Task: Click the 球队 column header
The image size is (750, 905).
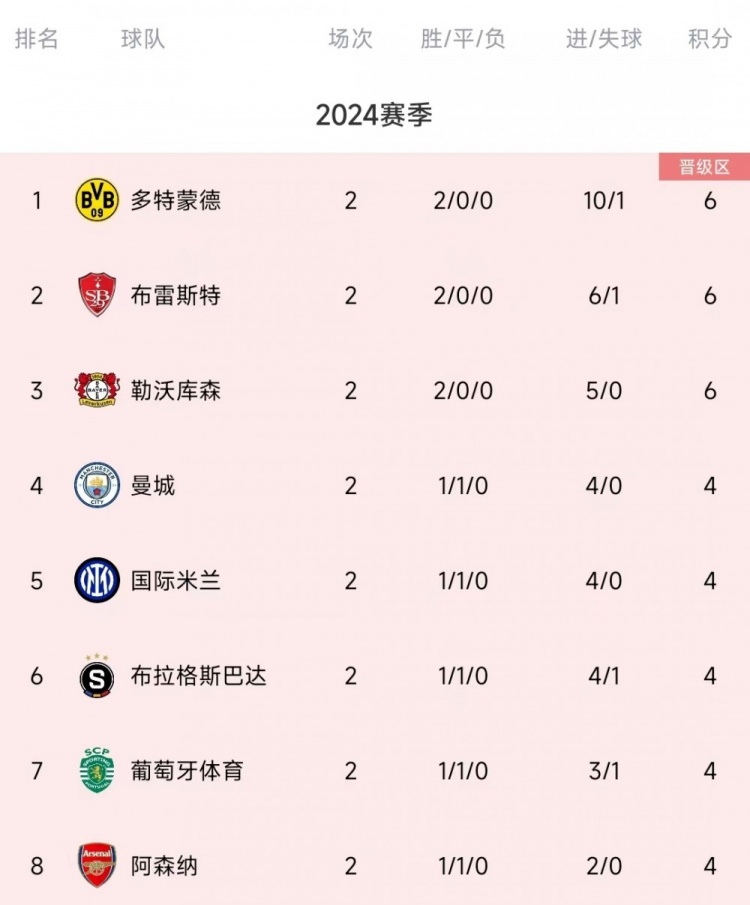Action: click(143, 39)
